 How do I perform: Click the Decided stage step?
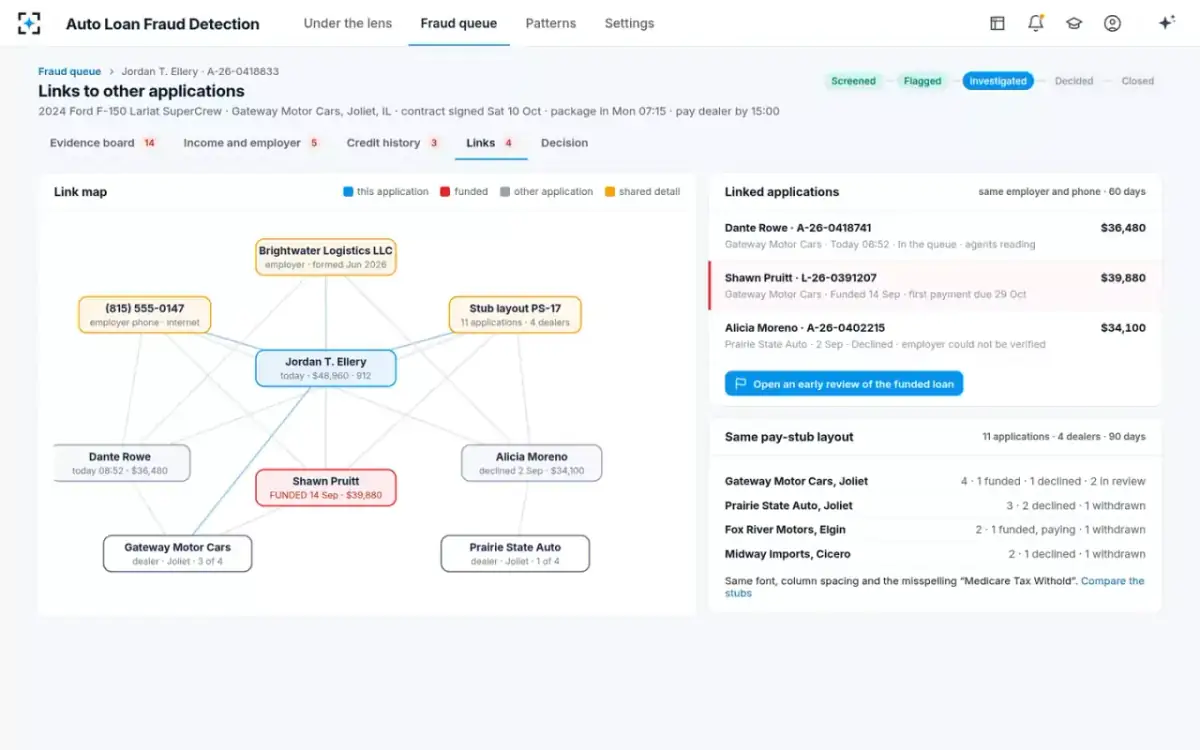coord(1074,81)
